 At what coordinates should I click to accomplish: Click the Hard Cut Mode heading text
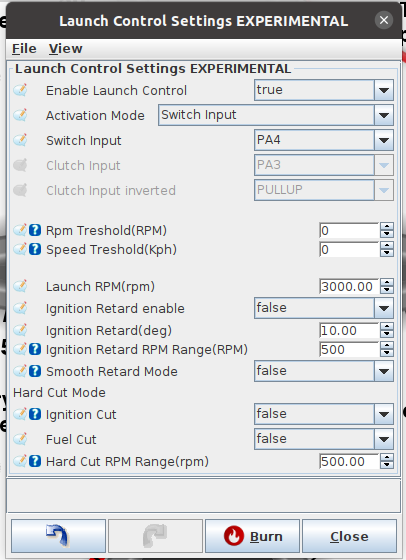pyautogui.click(x=59, y=392)
